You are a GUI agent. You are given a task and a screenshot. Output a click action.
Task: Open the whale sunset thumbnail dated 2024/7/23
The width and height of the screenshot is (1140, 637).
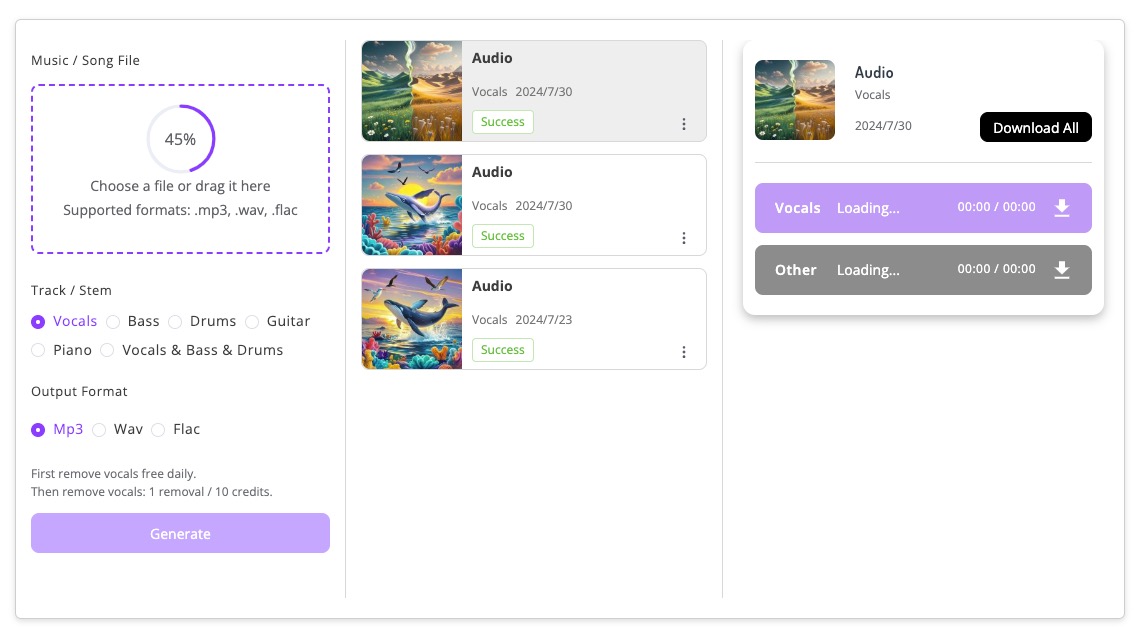[412, 319]
